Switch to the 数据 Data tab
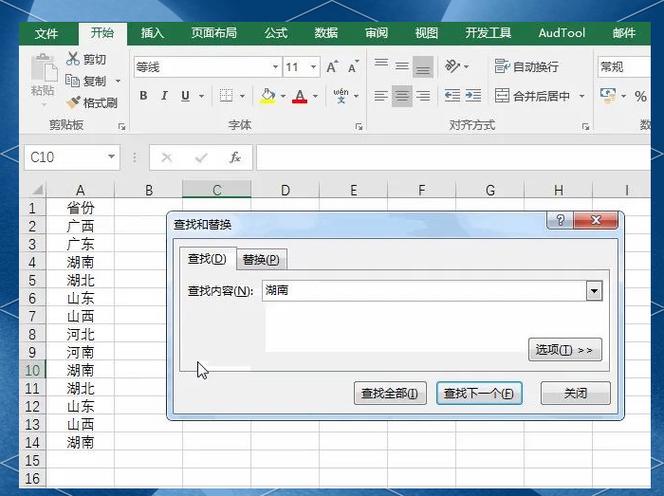Screen dimensions: 664x496 326,33
